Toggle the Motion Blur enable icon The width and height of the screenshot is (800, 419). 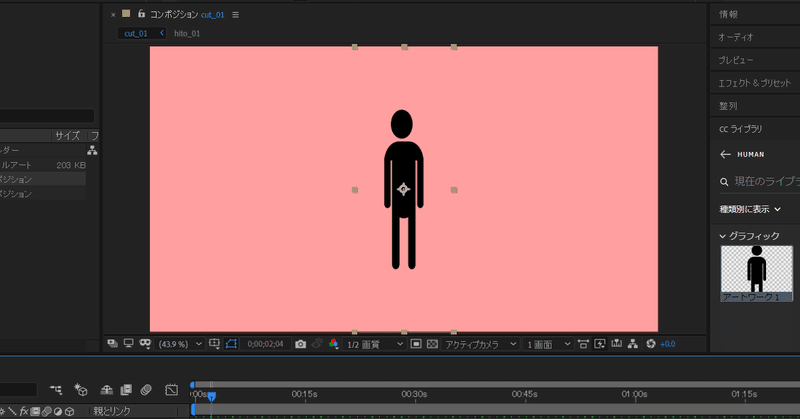pyautogui.click(x=146, y=390)
